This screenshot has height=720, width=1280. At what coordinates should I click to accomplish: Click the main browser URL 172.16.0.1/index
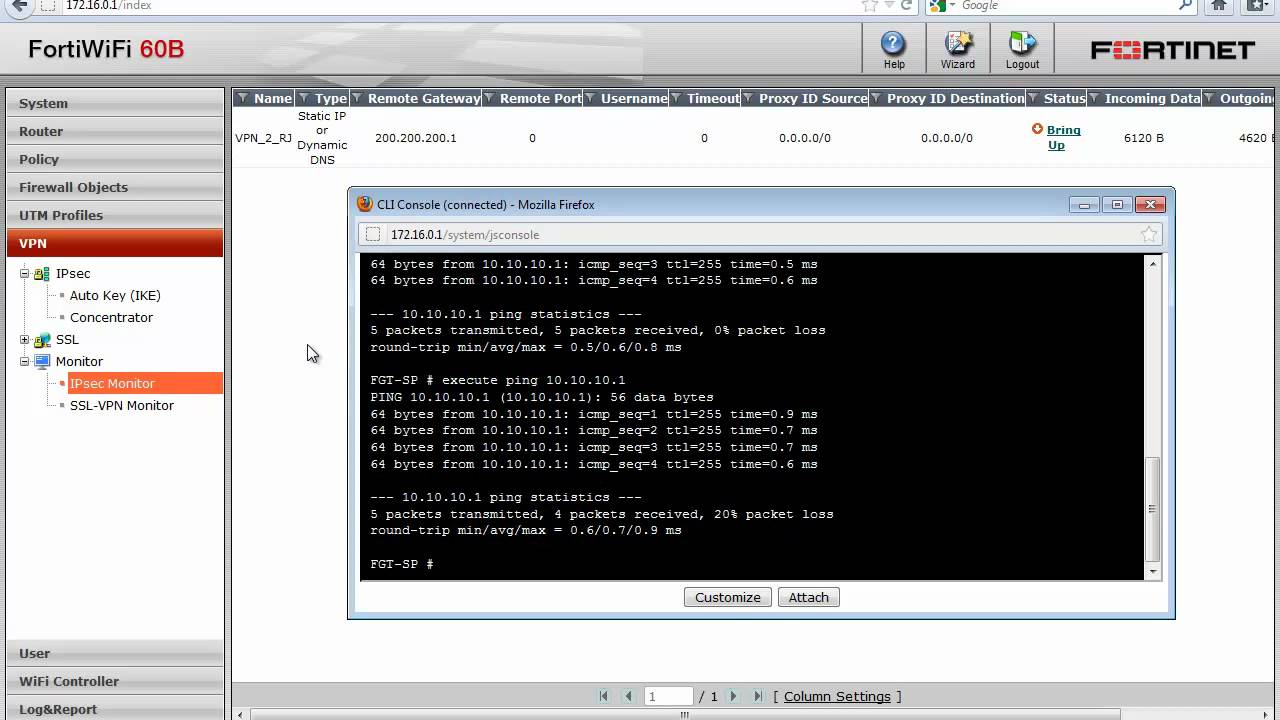tap(109, 5)
